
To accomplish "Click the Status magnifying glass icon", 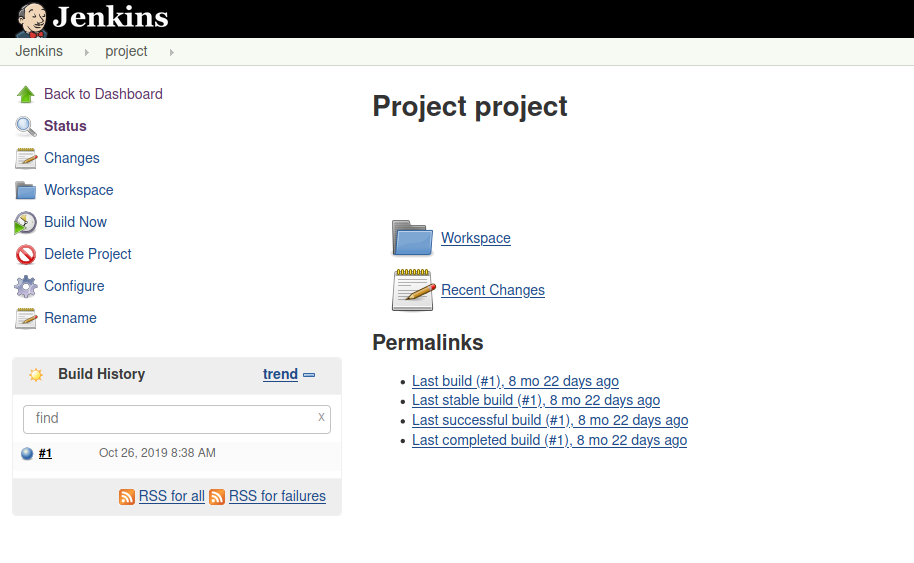I will coord(26,126).
